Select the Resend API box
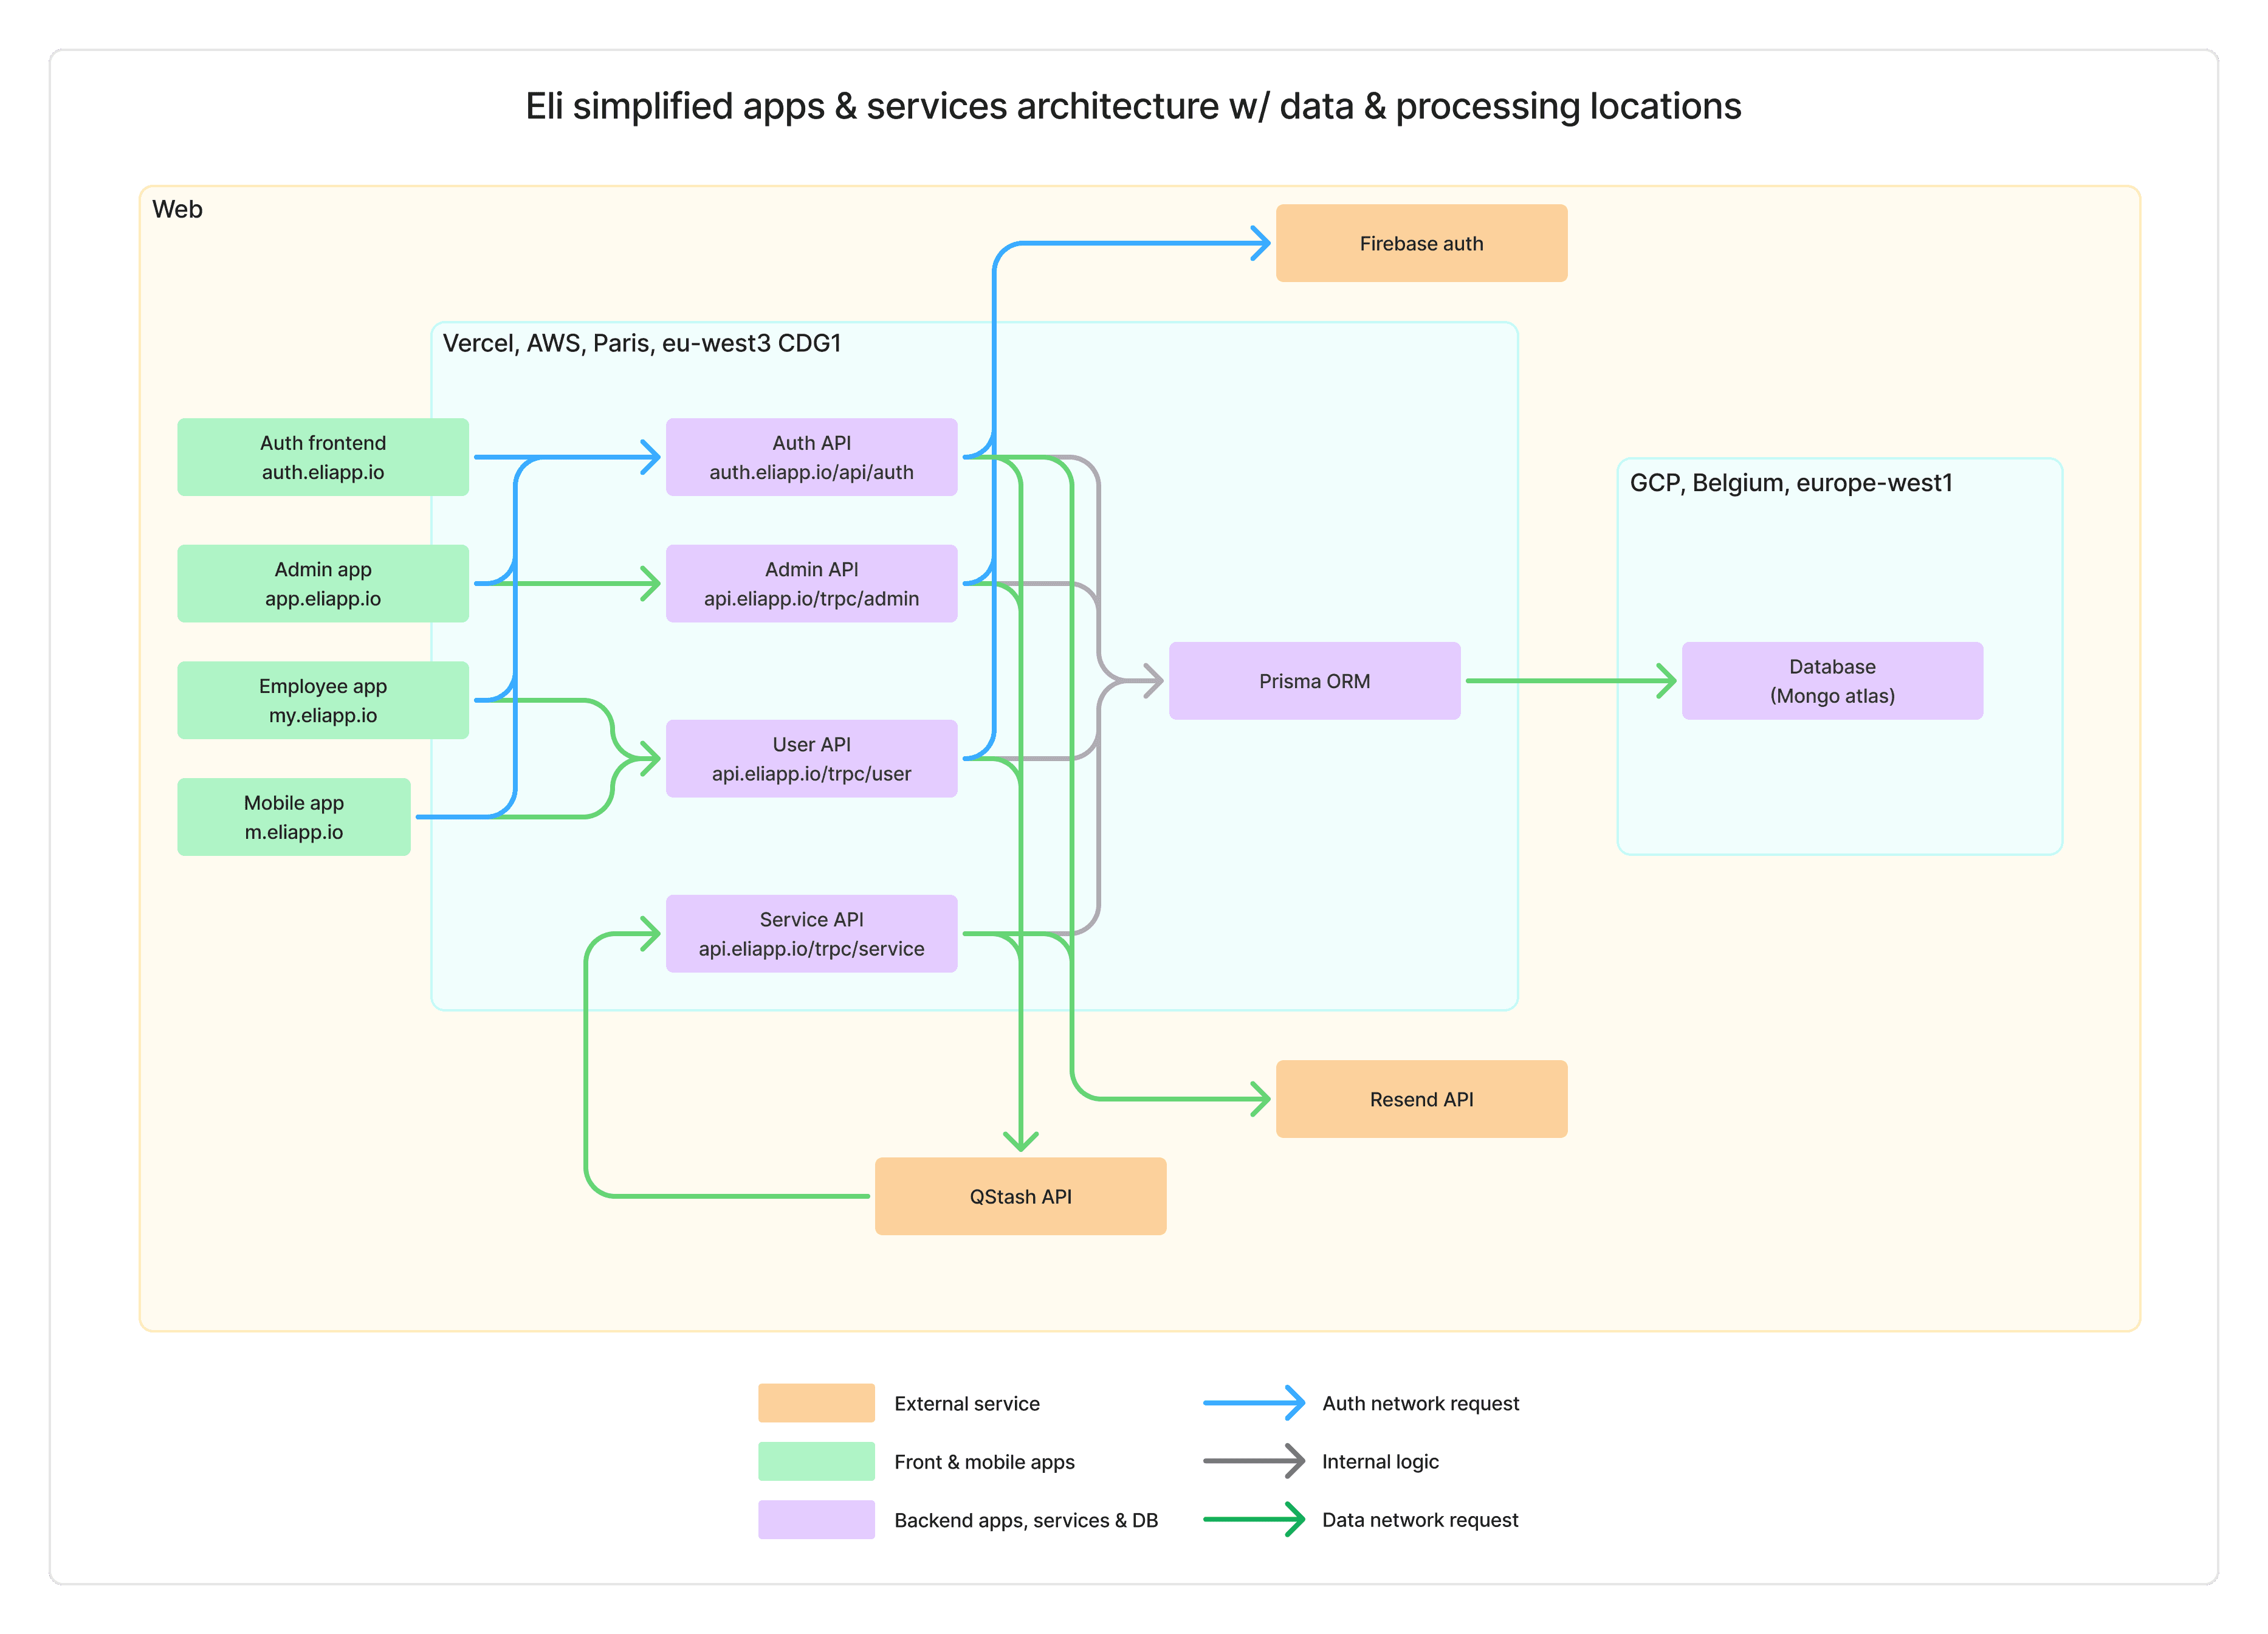 pos(1421,1099)
